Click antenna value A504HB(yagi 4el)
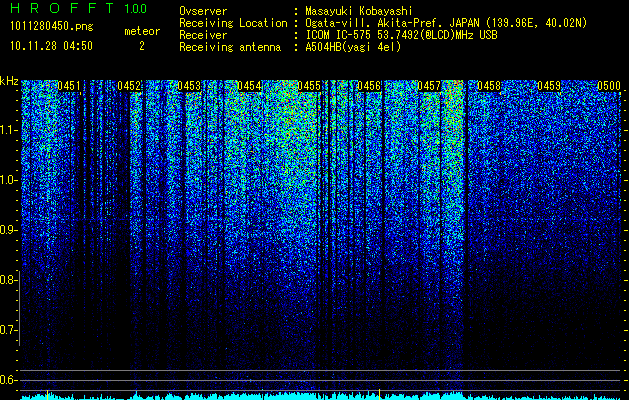This screenshot has width=629, height=400. [x=353, y=47]
